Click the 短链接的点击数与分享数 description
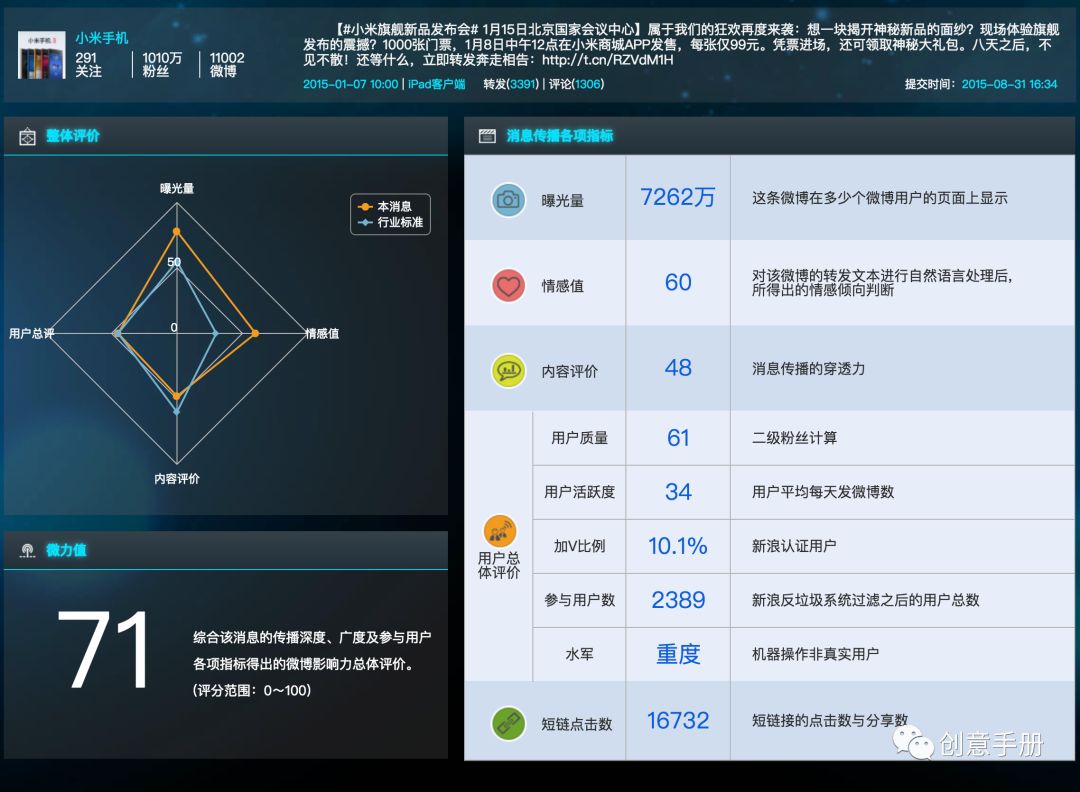Viewport: 1080px width, 792px height. (x=830, y=720)
